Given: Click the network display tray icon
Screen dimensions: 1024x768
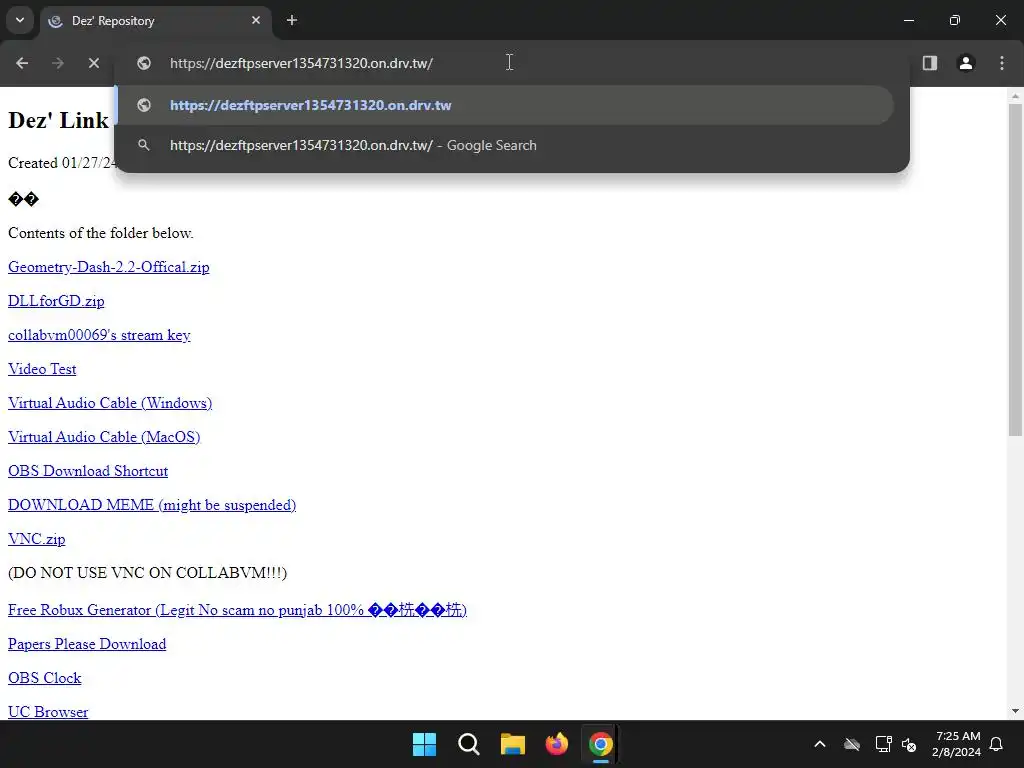Looking at the screenshot, I should pyautogui.click(x=883, y=744).
